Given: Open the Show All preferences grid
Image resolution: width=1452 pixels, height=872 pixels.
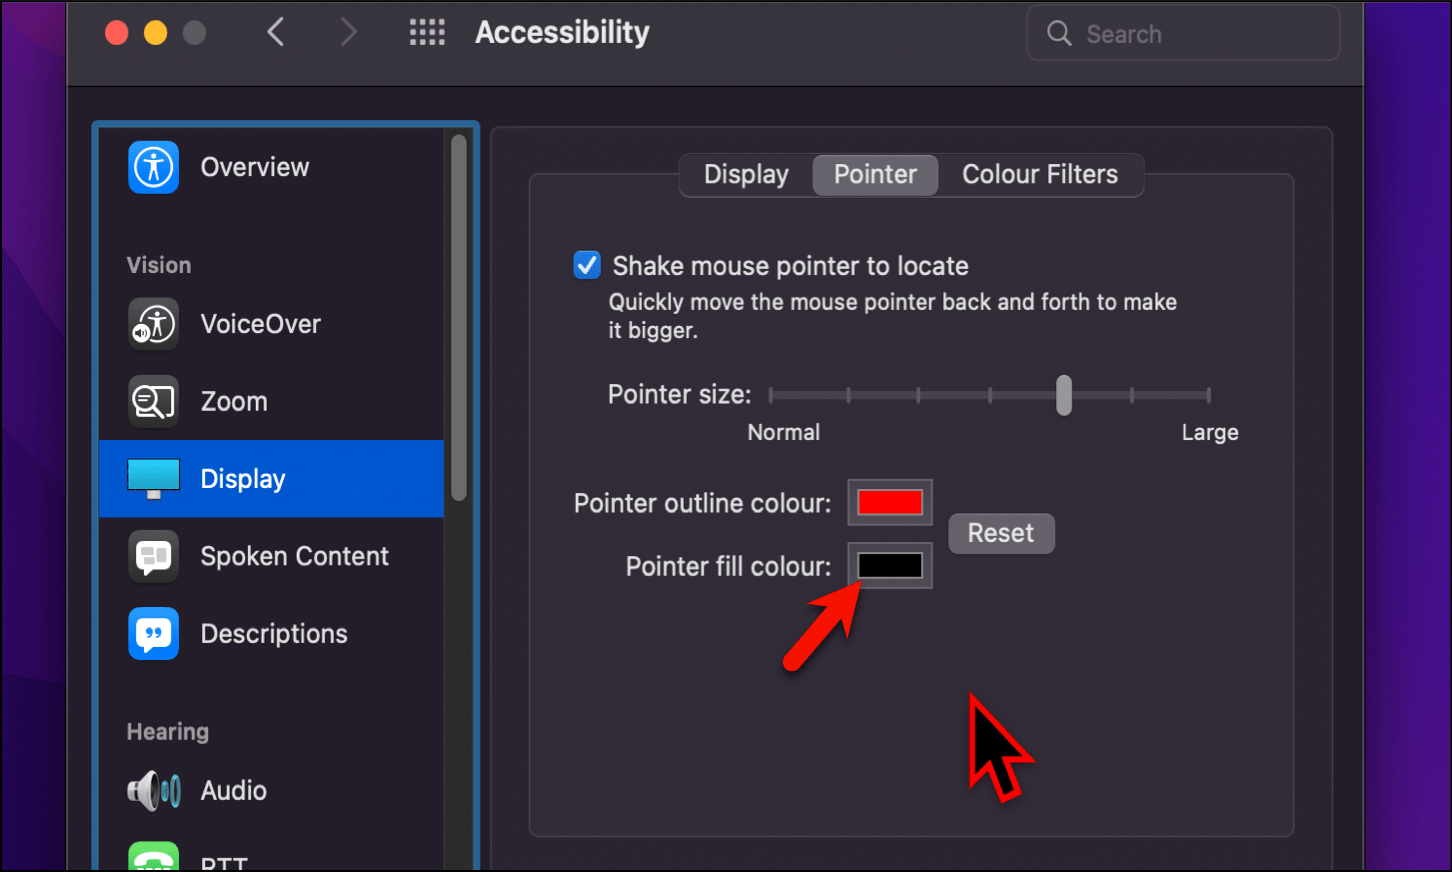Looking at the screenshot, I should [427, 31].
